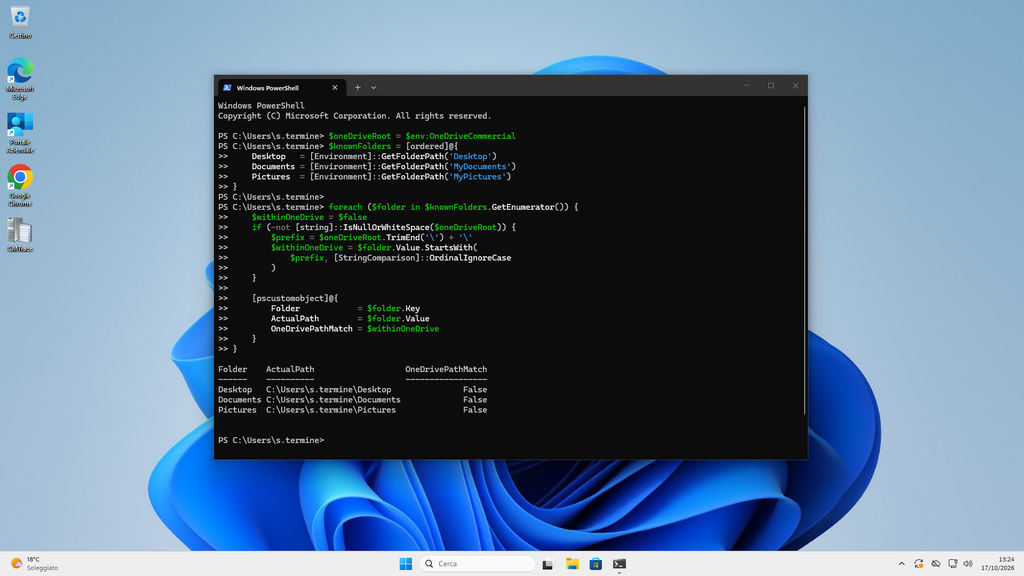The width and height of the screenshot is (1024, 576).
Task: Open File Explorer from the taskbar
Action: (572, 564)
